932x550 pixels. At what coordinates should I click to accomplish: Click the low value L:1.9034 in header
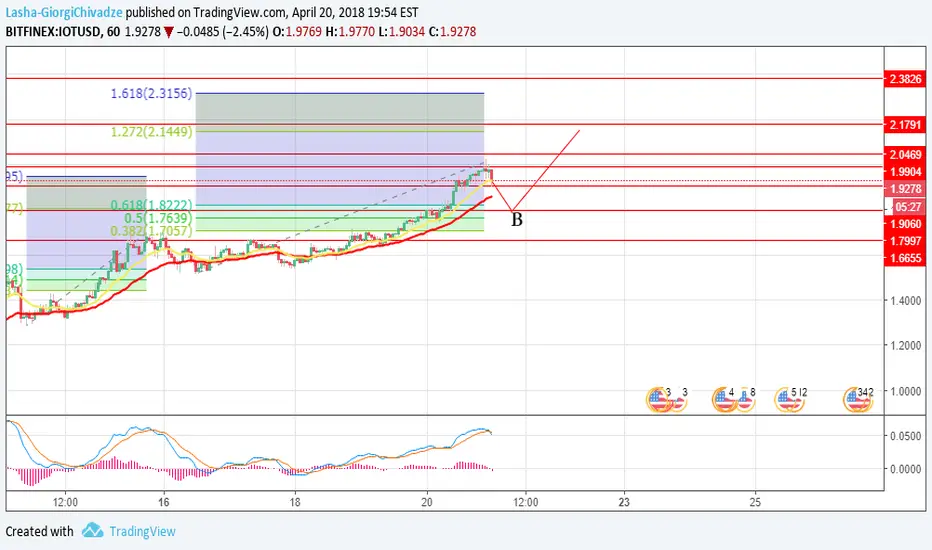402,32
